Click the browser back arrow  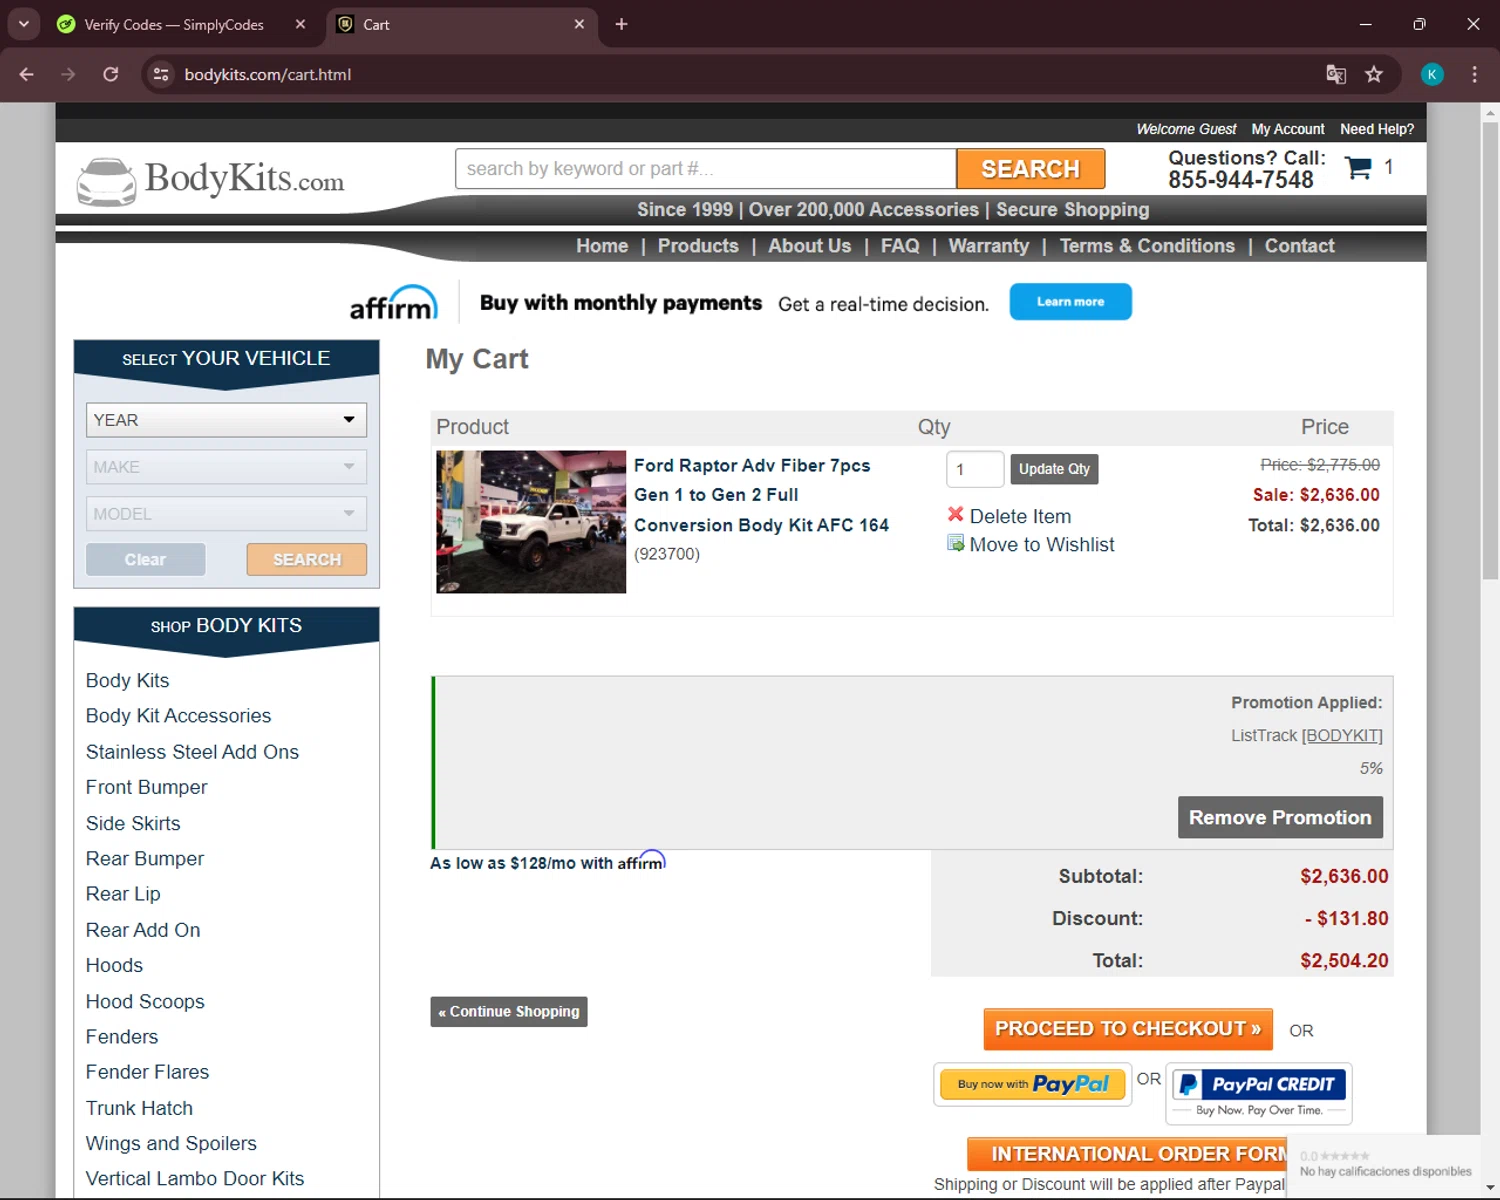27,74
